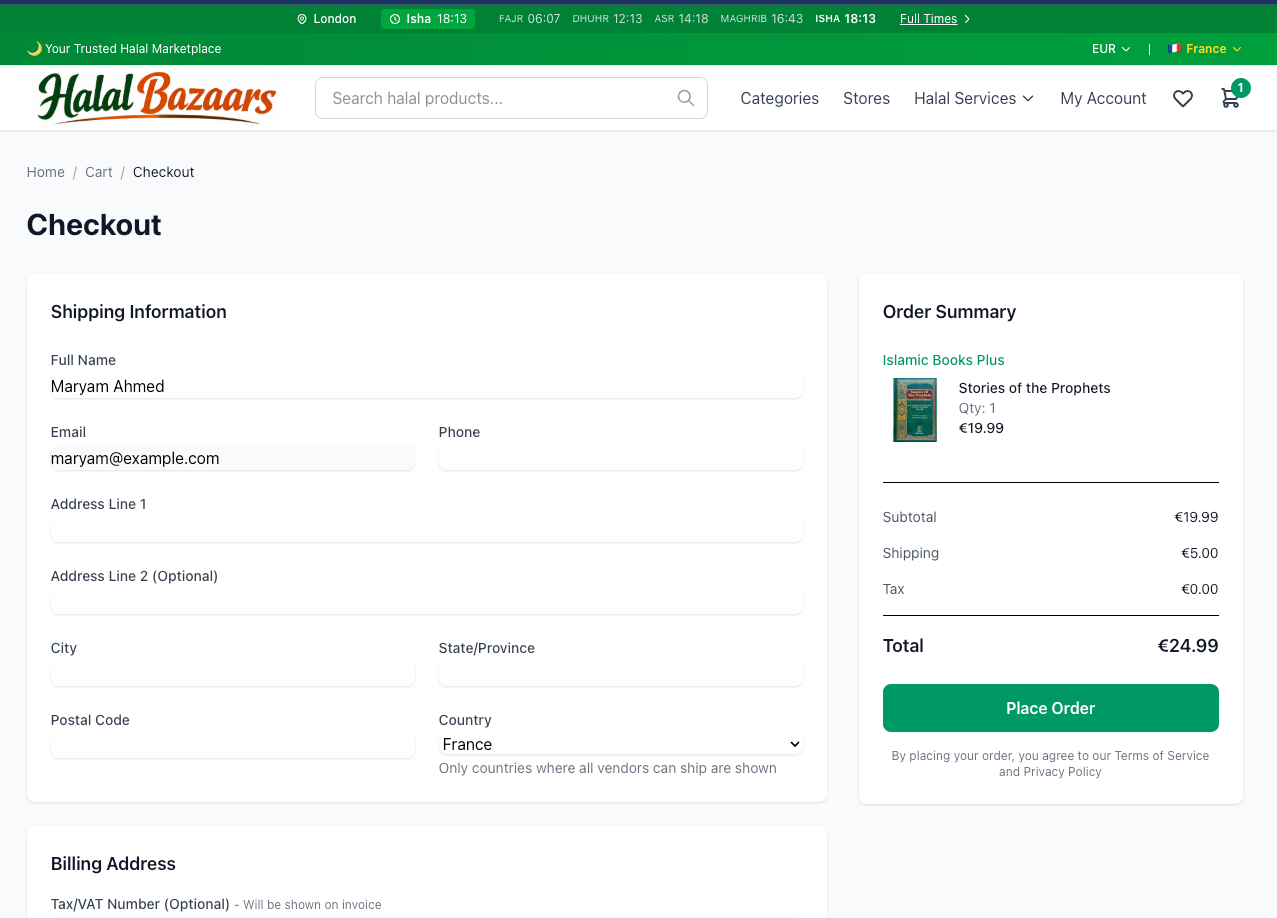This screenshot has height=918, width=1277.
Task: Click the Halal Bazaars logo
Action: pos(157,98)
